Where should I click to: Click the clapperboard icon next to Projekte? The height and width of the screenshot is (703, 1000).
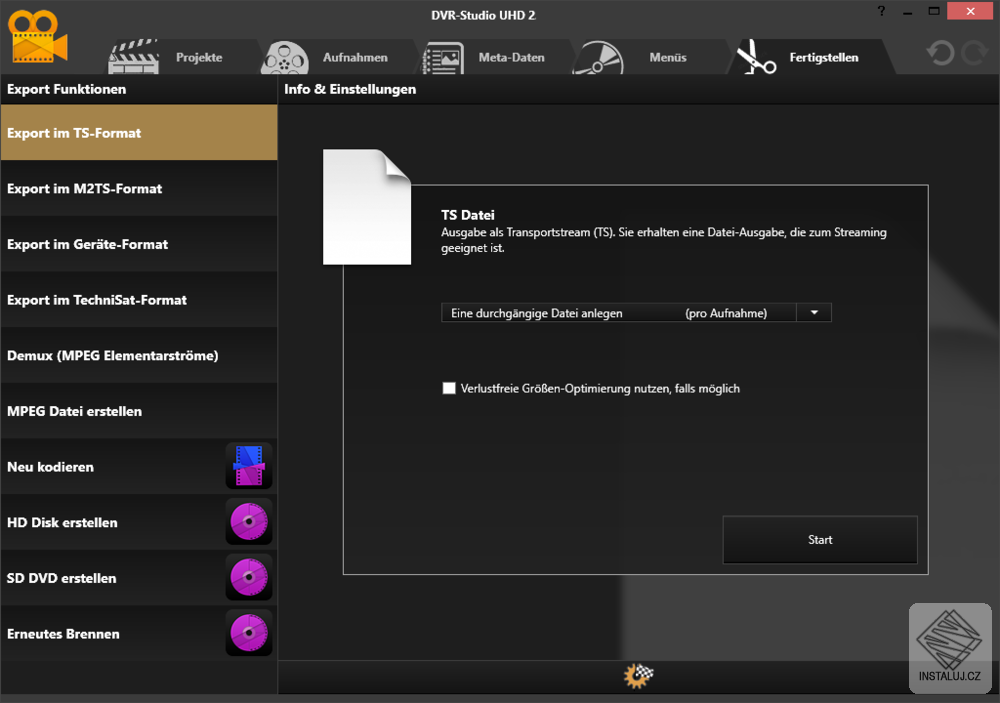tap(134, 57)
